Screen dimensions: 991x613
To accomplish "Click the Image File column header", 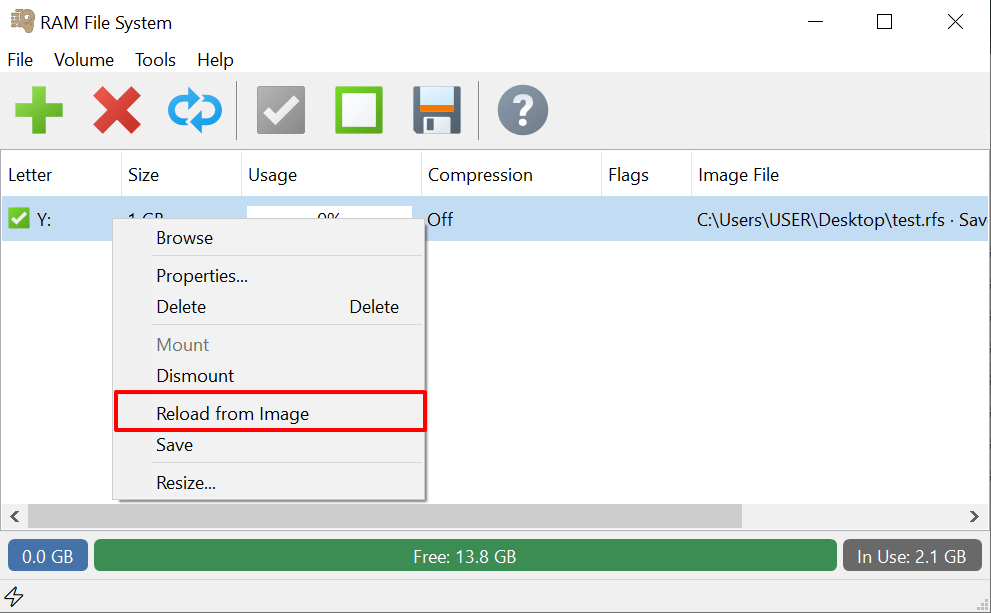I will pyautogui.click(x=840, y=175).
